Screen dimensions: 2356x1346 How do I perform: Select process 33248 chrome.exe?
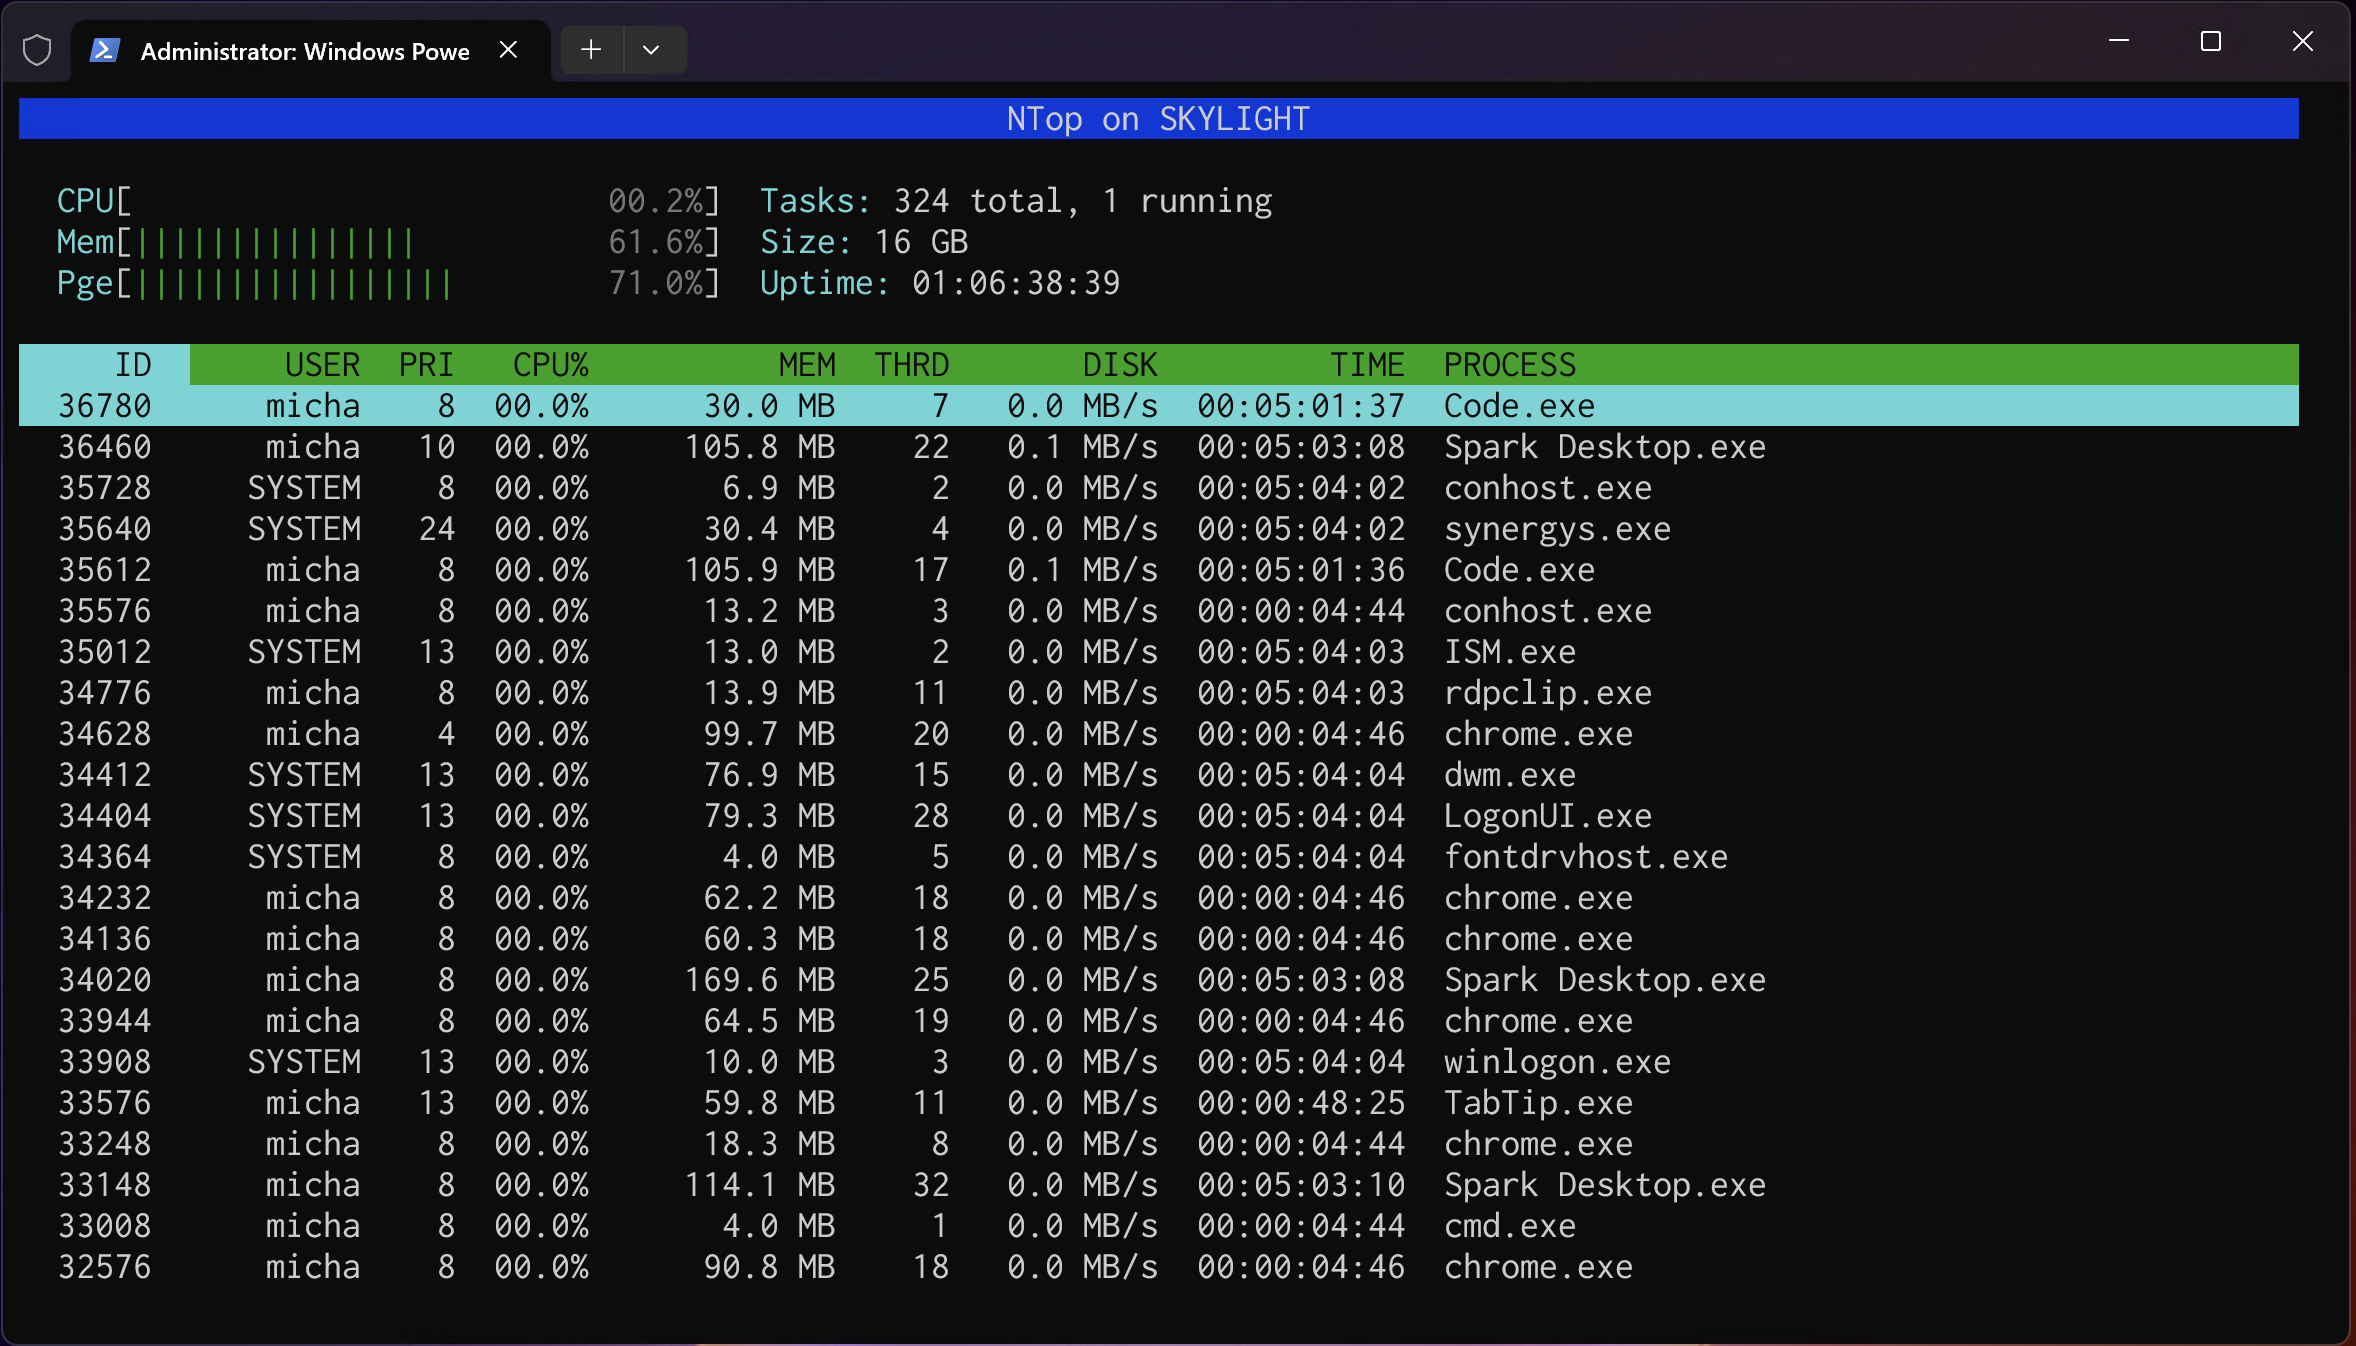[1158, 1144]
